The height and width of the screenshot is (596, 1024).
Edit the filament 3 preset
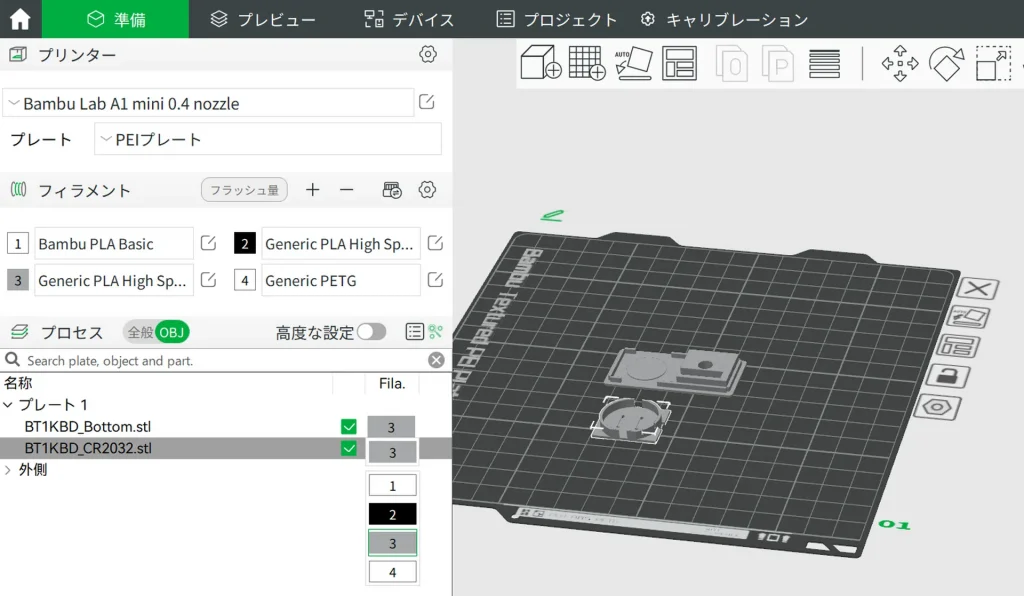click(208, 280)
